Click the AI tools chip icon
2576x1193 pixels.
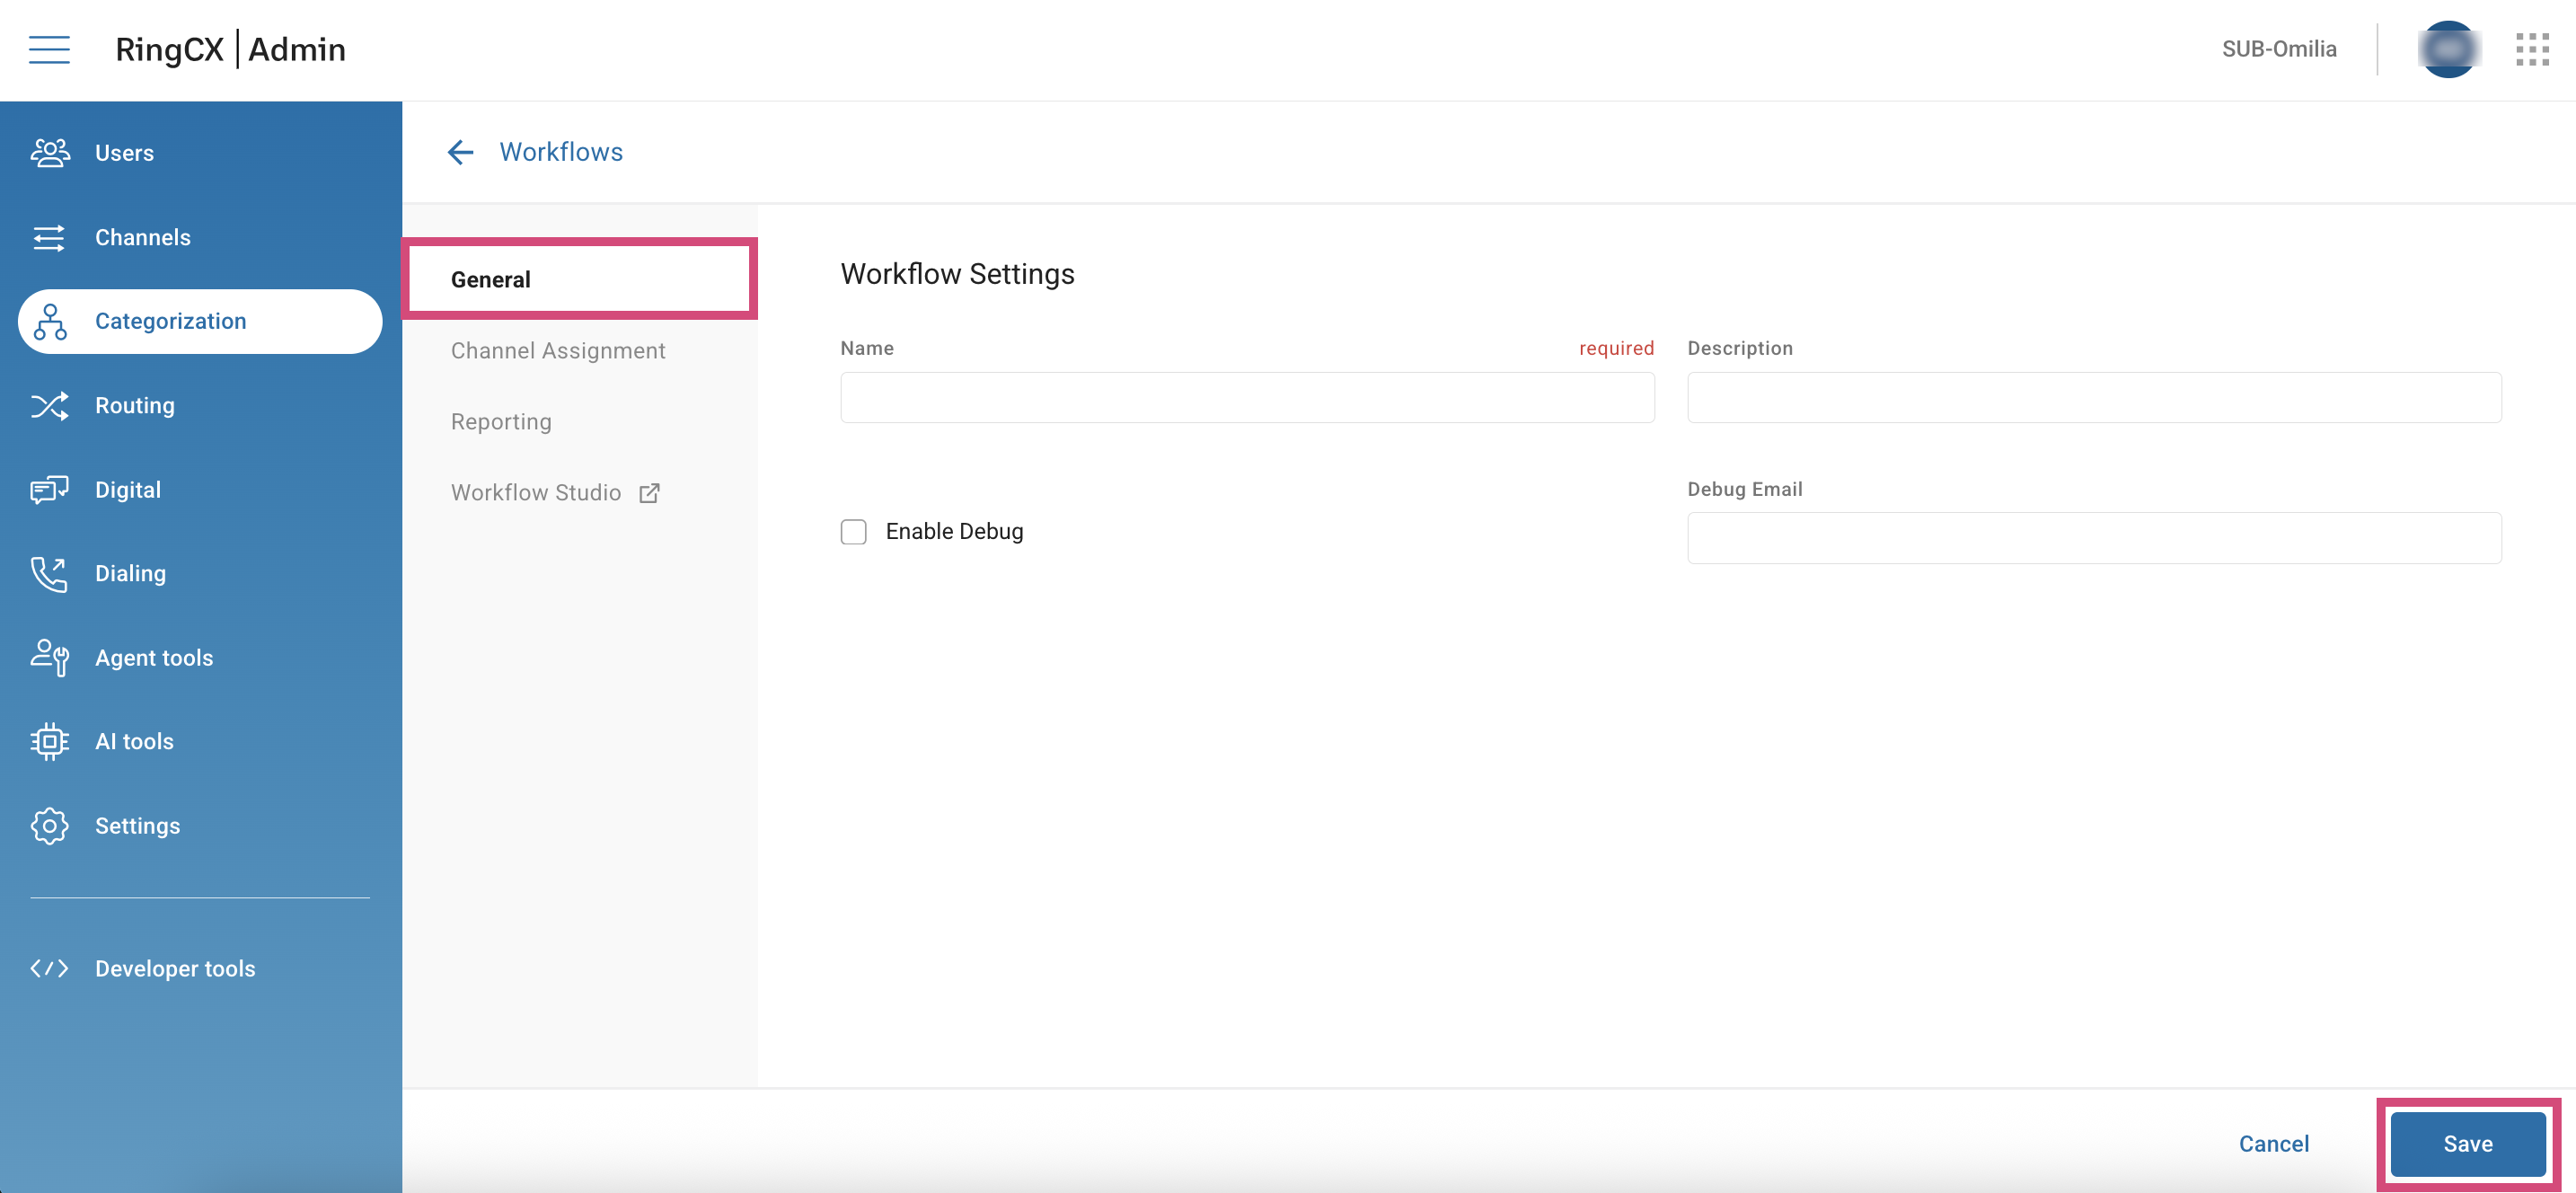pos(49,742)
